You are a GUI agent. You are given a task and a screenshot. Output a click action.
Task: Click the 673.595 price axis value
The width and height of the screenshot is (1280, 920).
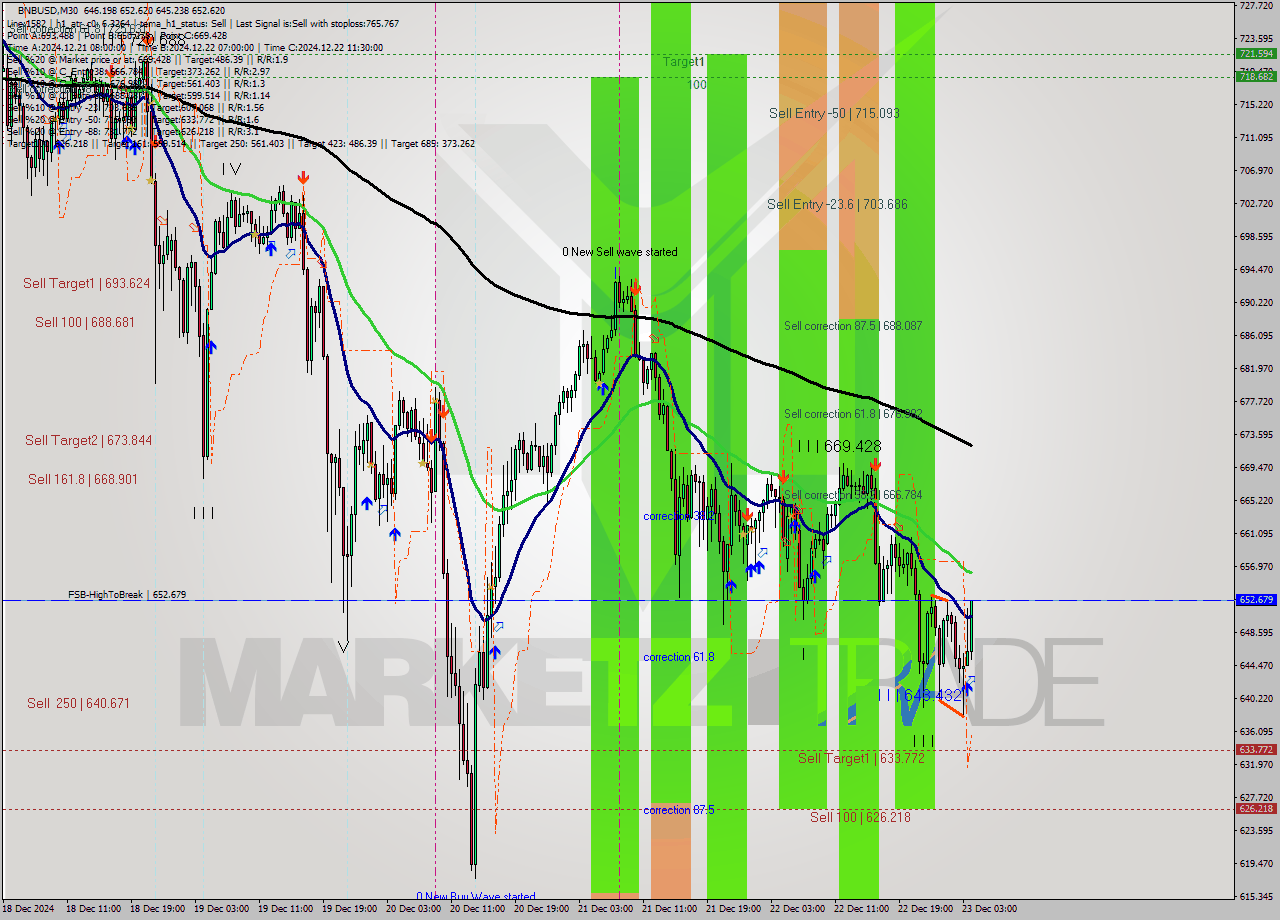click(1256, 434)
